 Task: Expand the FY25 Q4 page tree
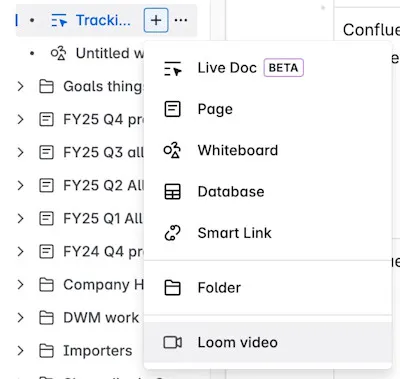click(x=21, y=119)
